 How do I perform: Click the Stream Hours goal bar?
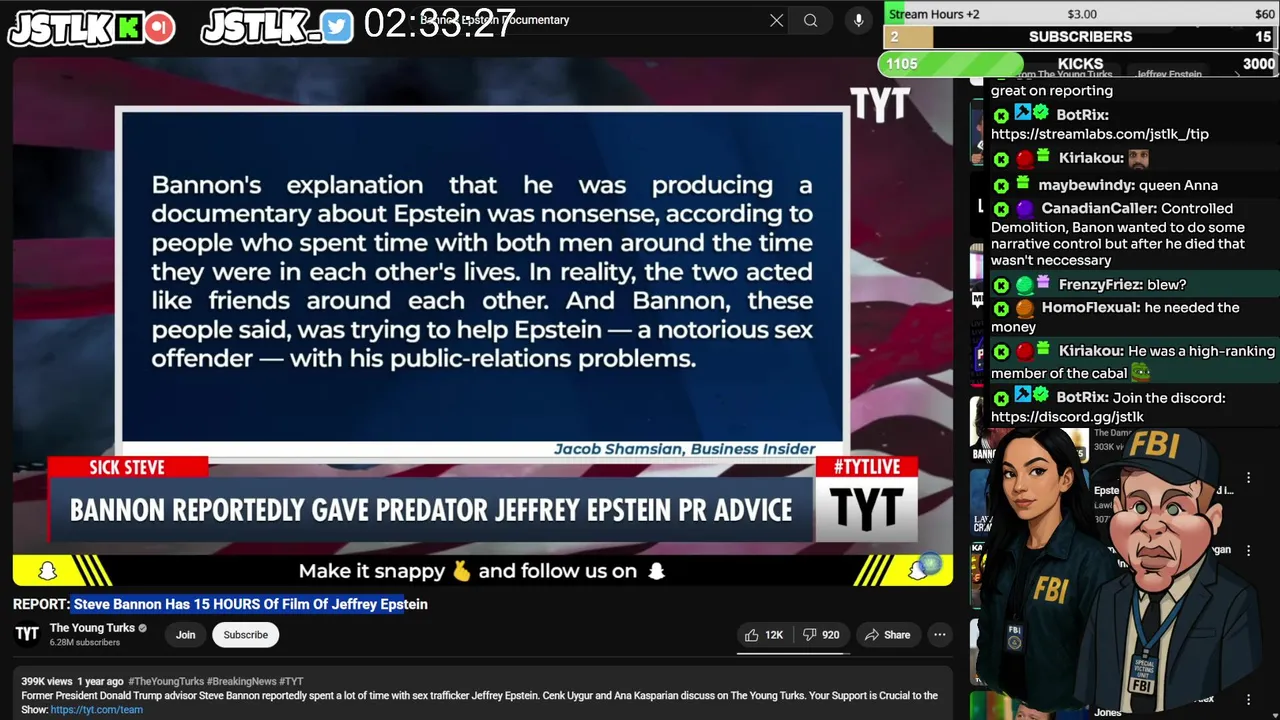[x=1081, y=14]
